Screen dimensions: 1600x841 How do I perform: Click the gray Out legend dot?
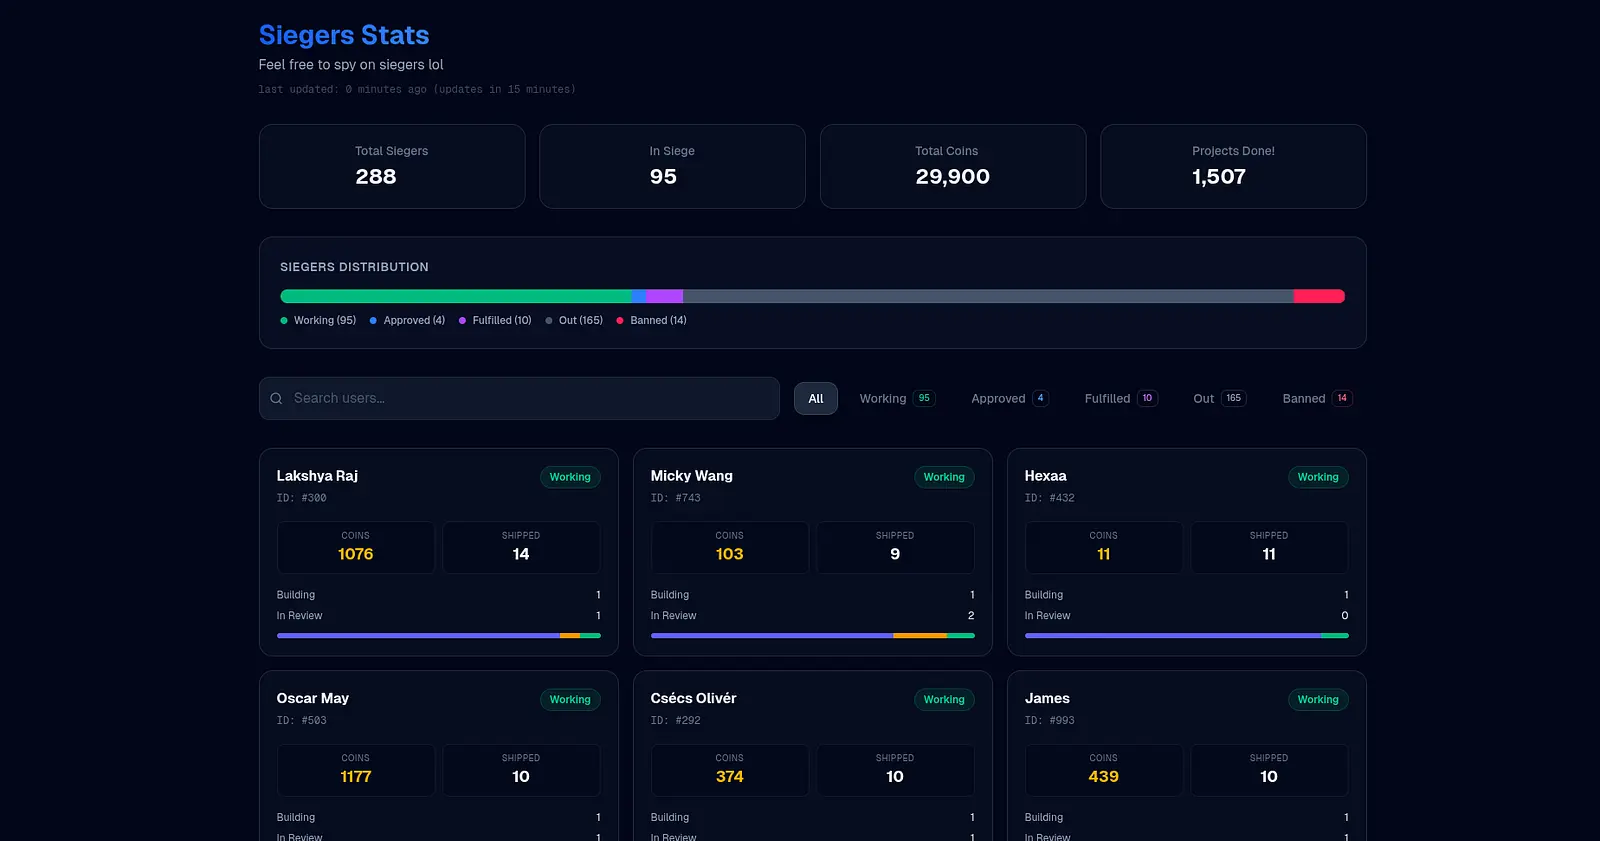click(549, 321)
